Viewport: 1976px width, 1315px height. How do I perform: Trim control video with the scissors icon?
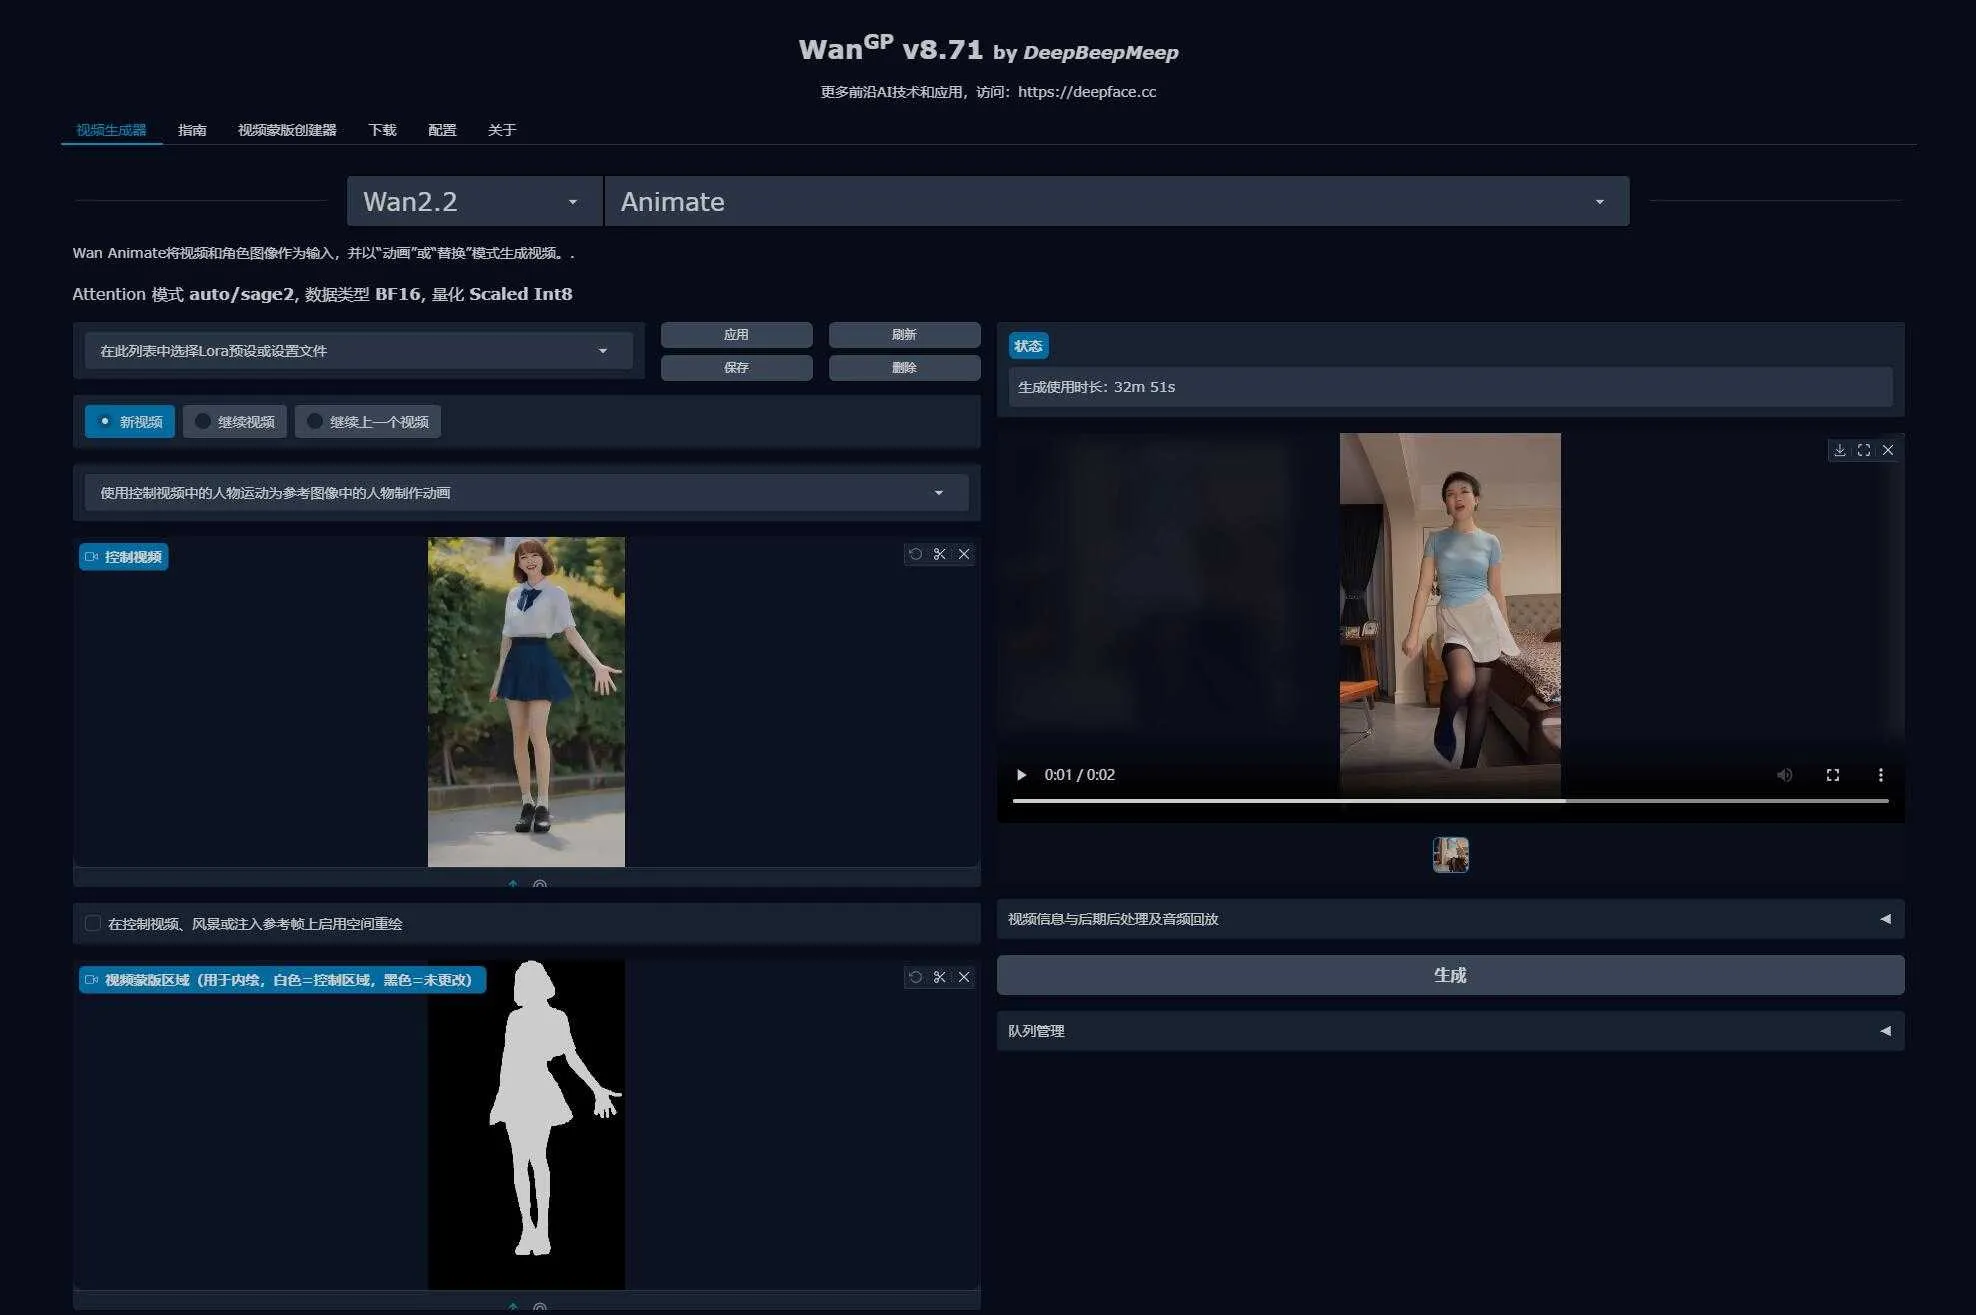click(939, 554)
